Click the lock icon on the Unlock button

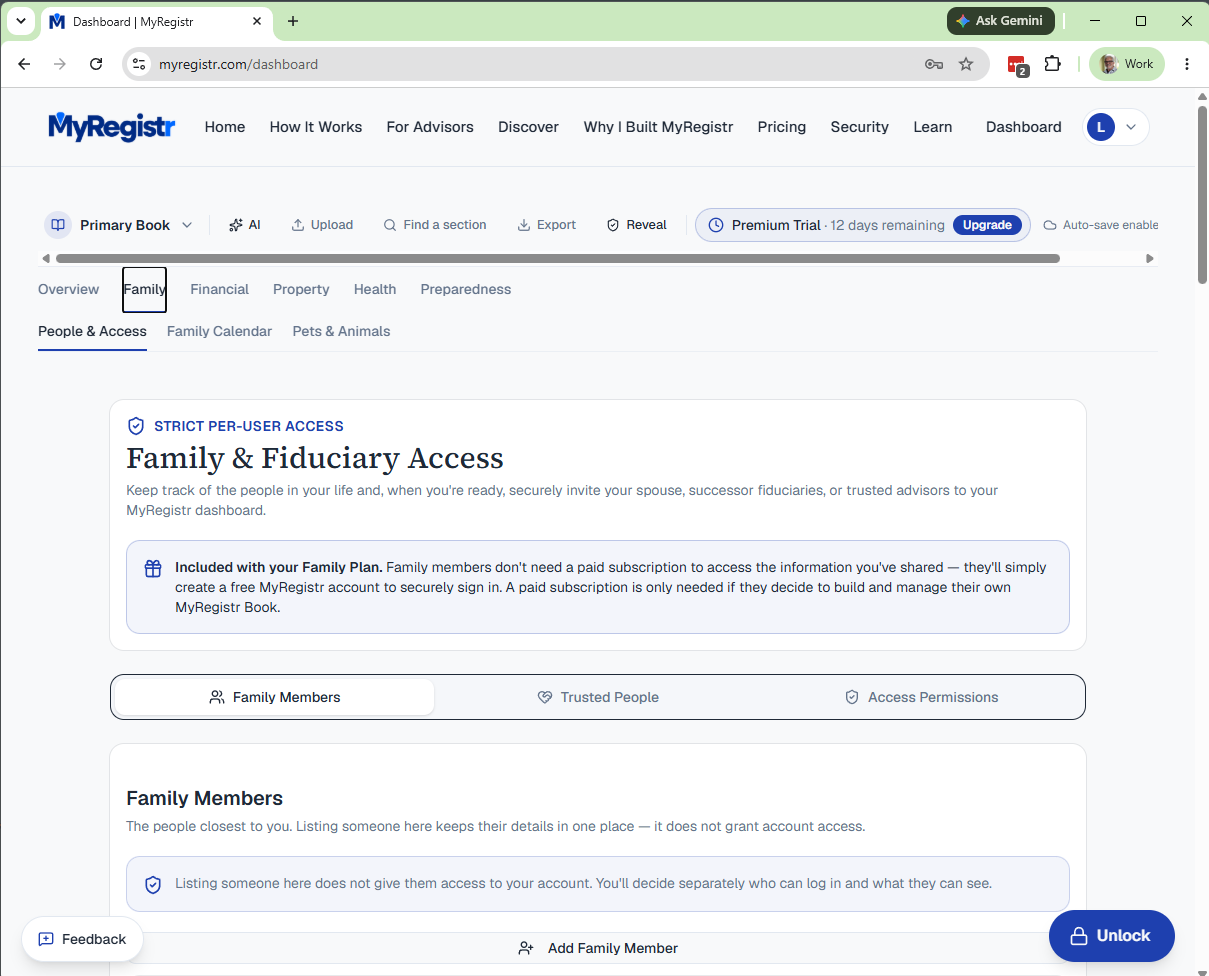1079,936
